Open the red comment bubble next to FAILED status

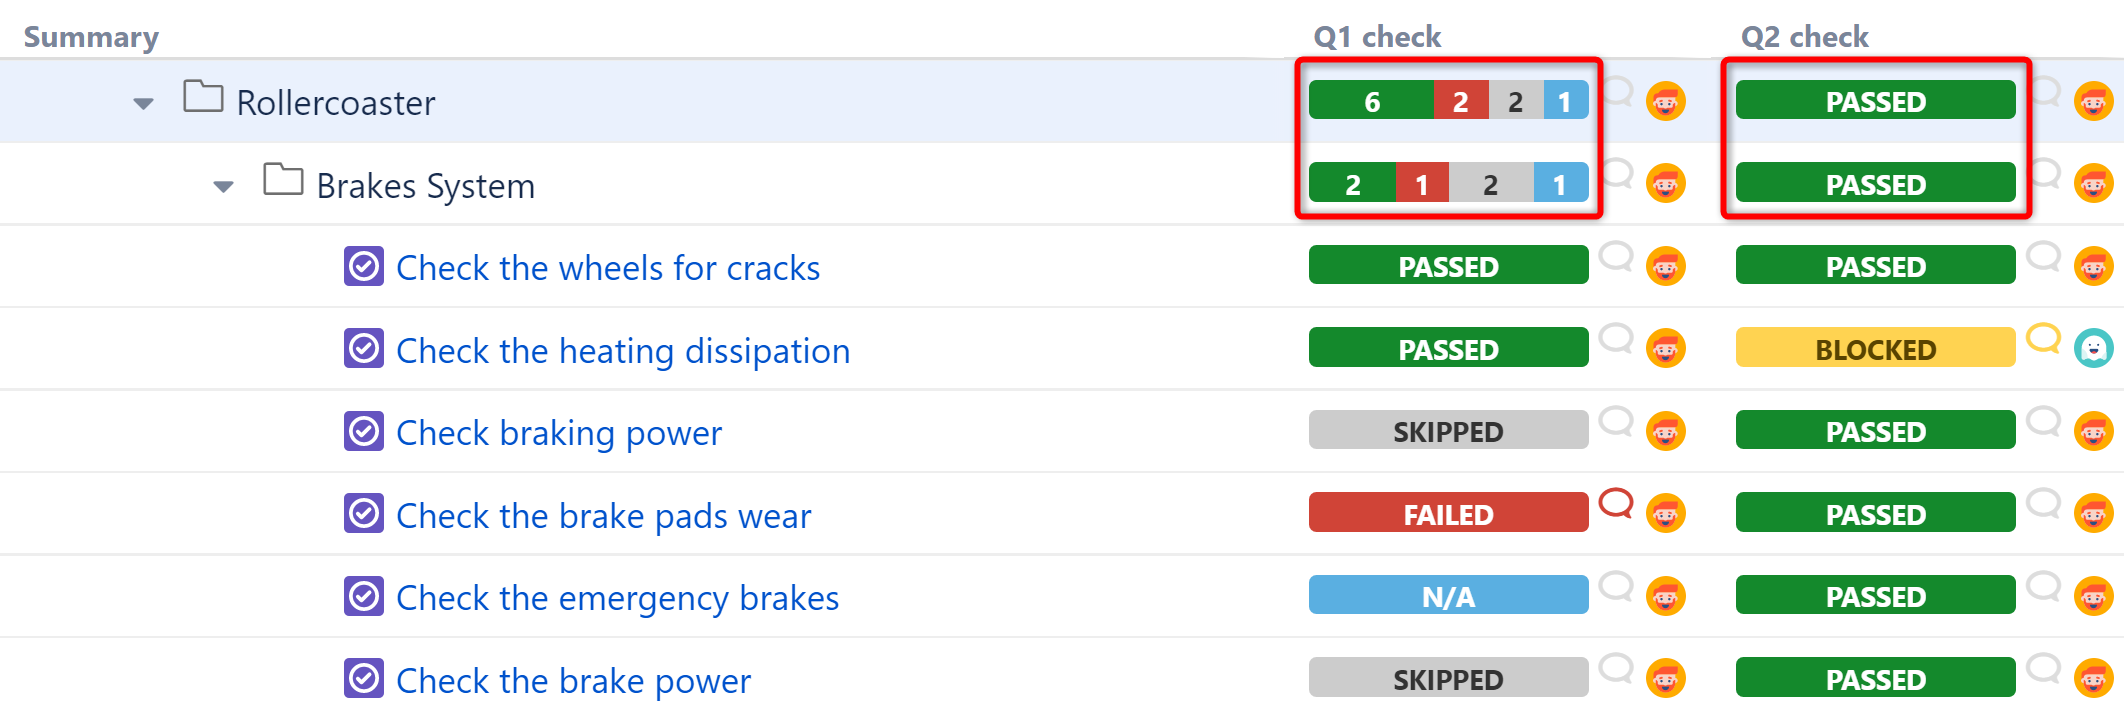coord(1617,505)
